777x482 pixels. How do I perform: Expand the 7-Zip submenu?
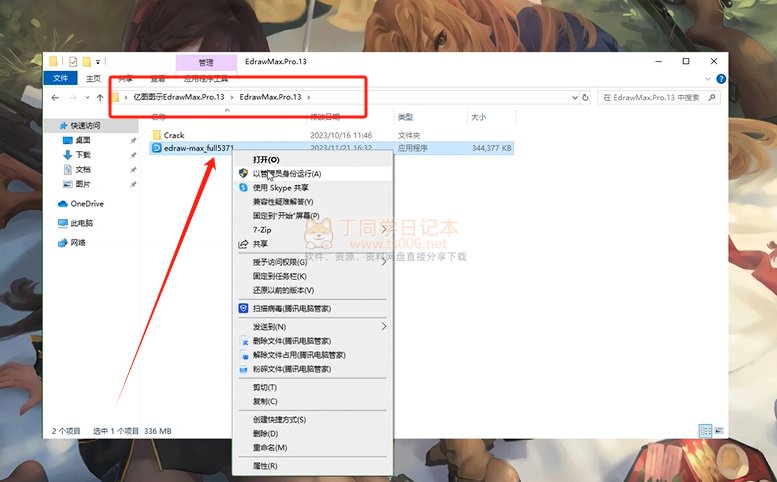[313, 229]
